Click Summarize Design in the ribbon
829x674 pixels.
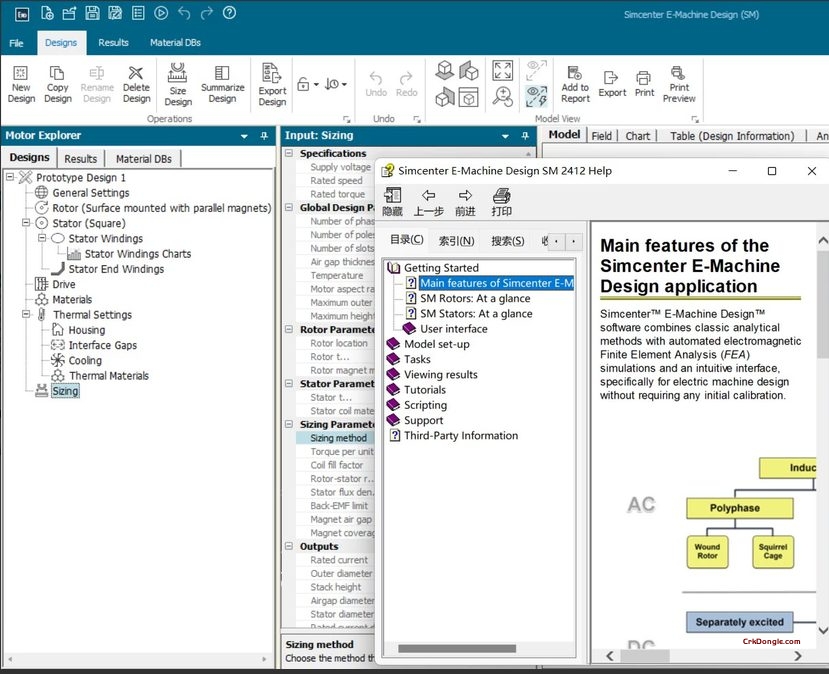coord(223,85)
